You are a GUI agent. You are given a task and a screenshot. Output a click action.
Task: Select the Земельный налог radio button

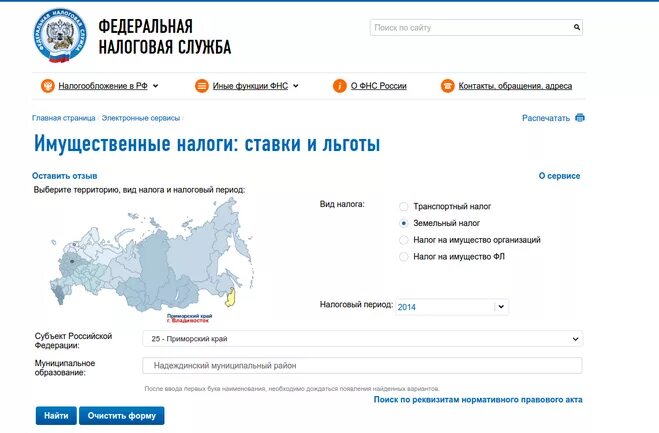point(403,223)
